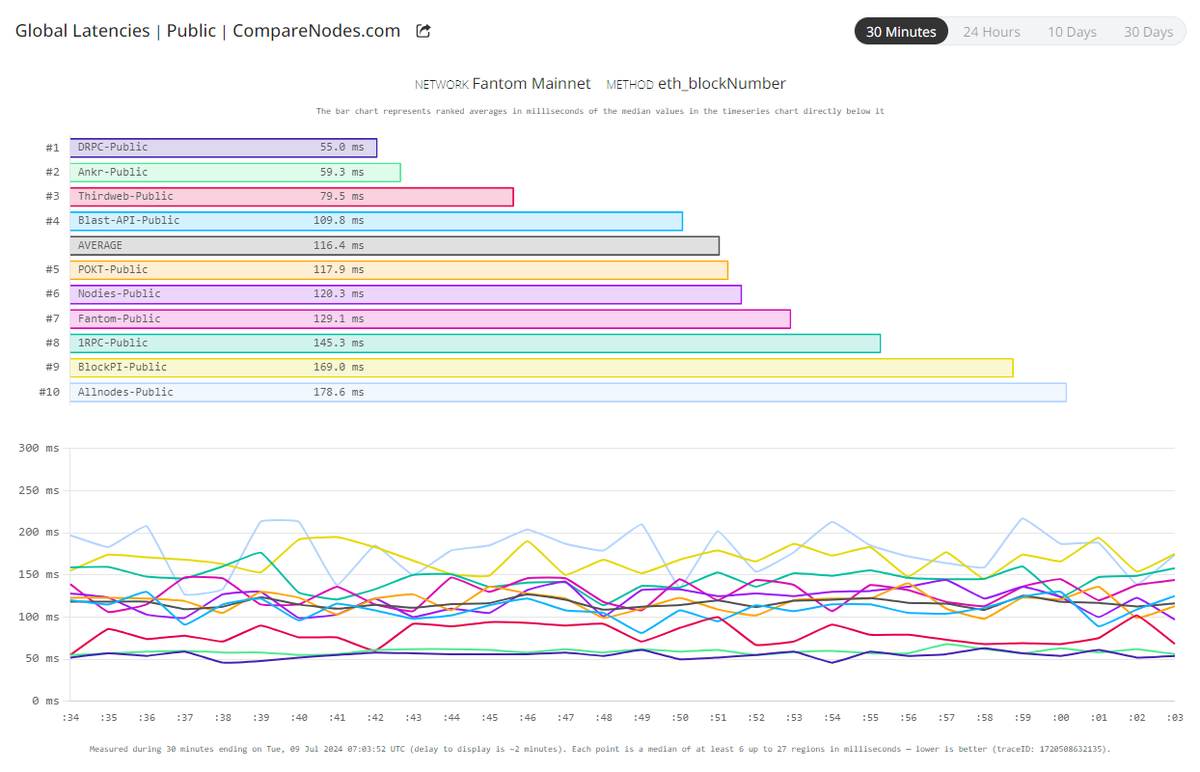Click the :40 time axis label
1200x772 pixels.
coord(298,718)
